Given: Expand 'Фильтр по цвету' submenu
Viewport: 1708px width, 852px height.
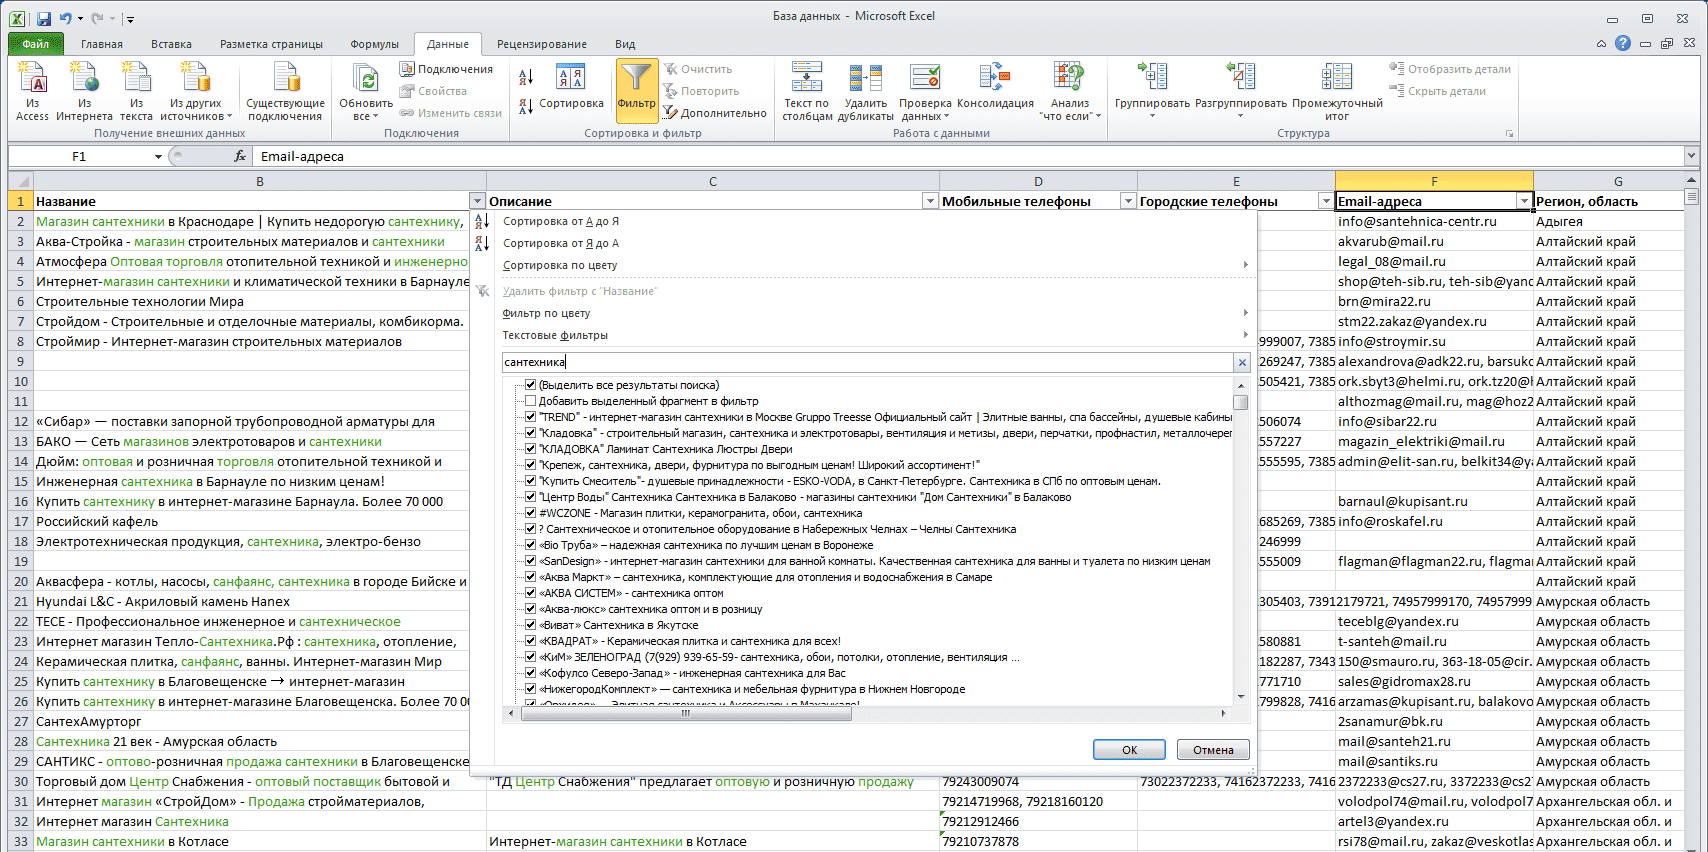Looking at the screenshot, I should (x=1245, y=313).
